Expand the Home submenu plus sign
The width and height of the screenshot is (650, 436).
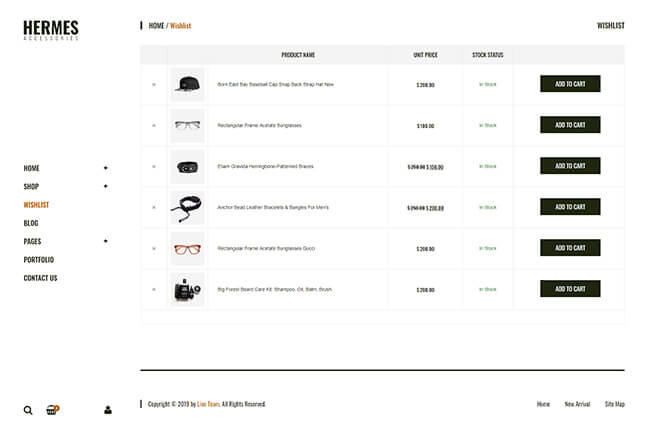pos(105,168)
